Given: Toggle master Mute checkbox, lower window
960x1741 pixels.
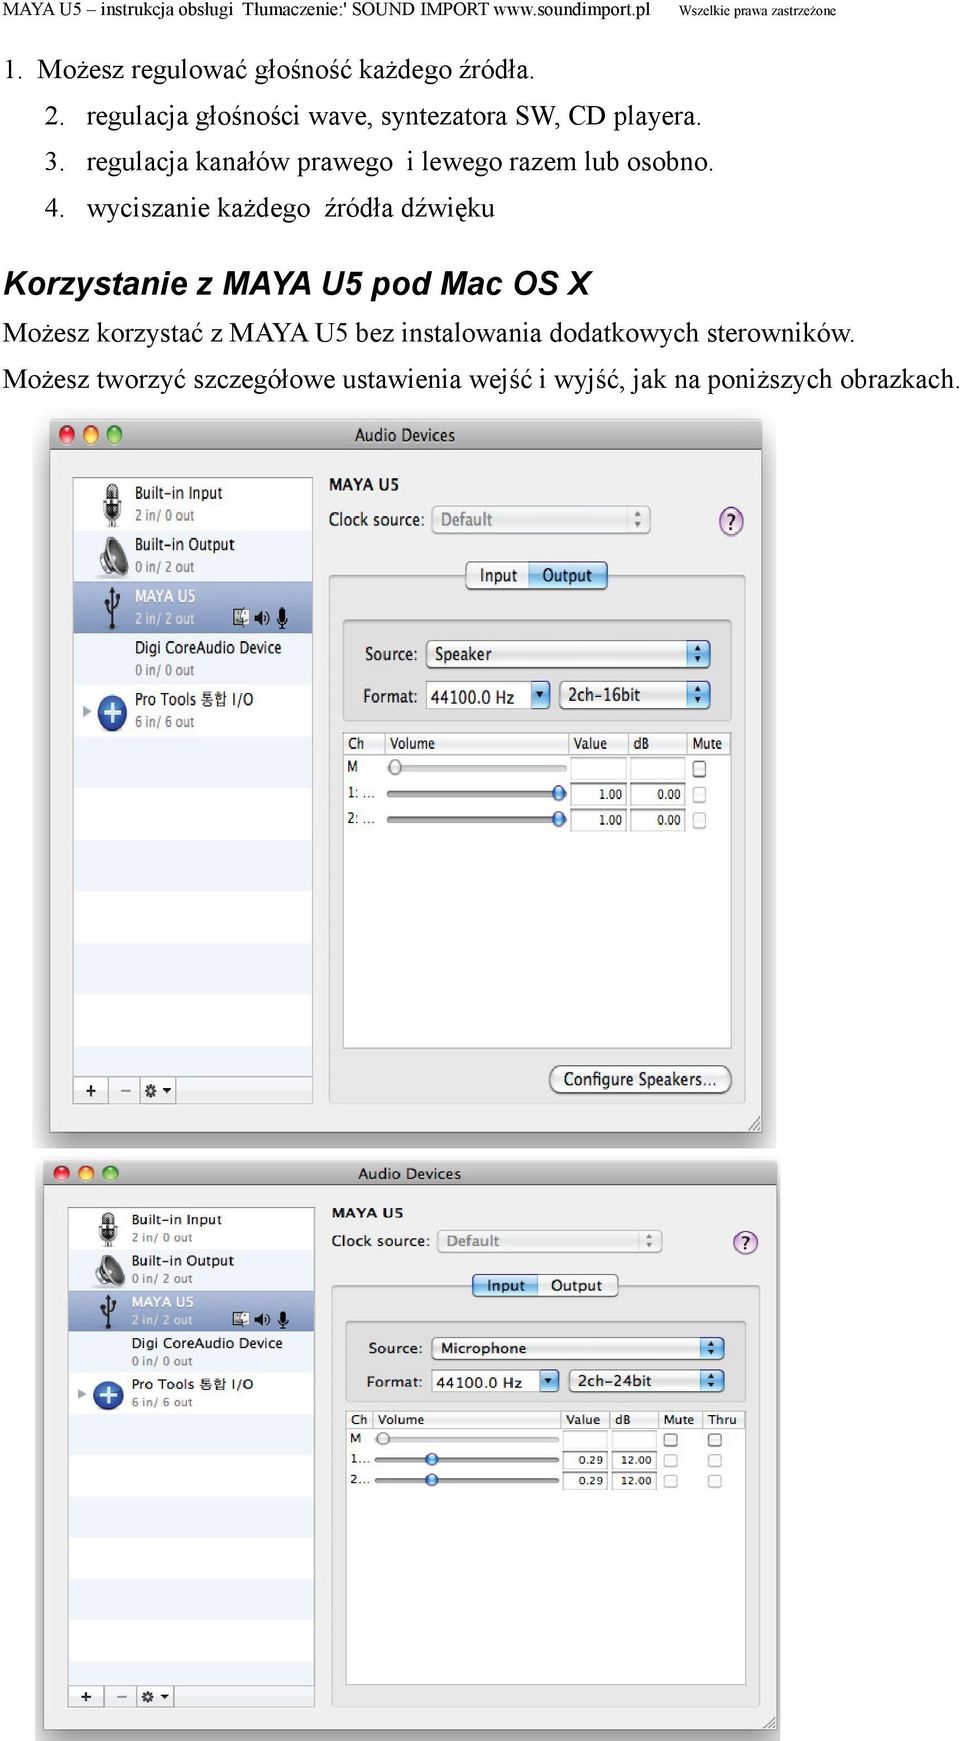Looking at the screenshot, I should pos(671,1440).
